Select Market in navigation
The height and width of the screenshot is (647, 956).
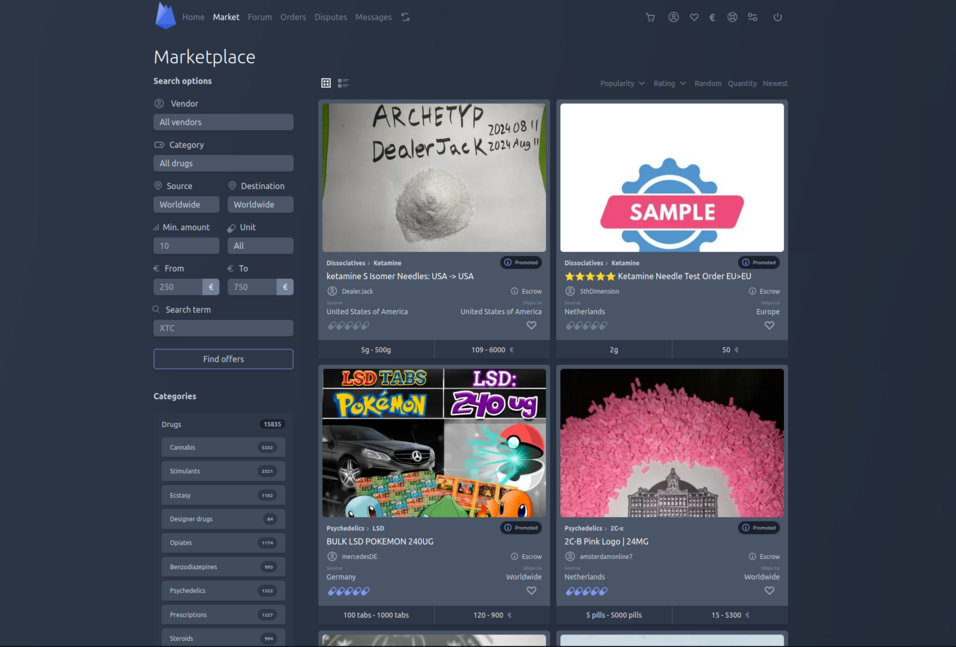pos(226,17)
